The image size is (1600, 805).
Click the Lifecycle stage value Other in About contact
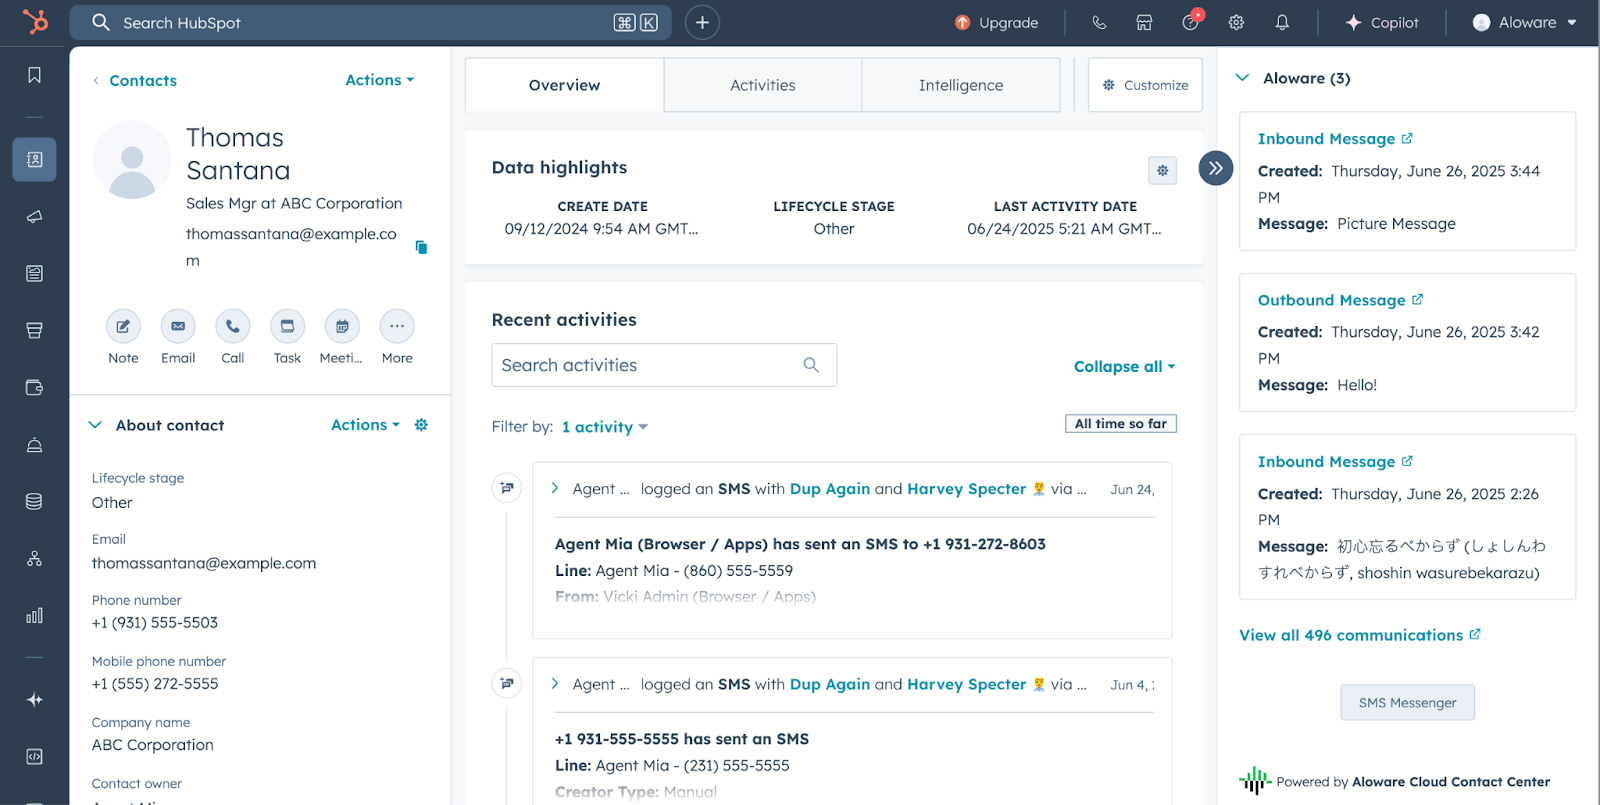click(112, 503)
